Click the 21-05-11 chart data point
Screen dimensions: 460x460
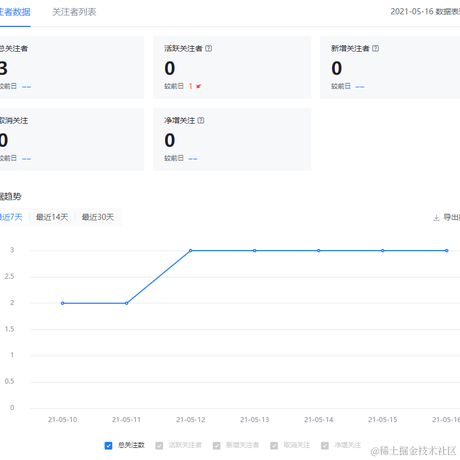pos(126,303)
